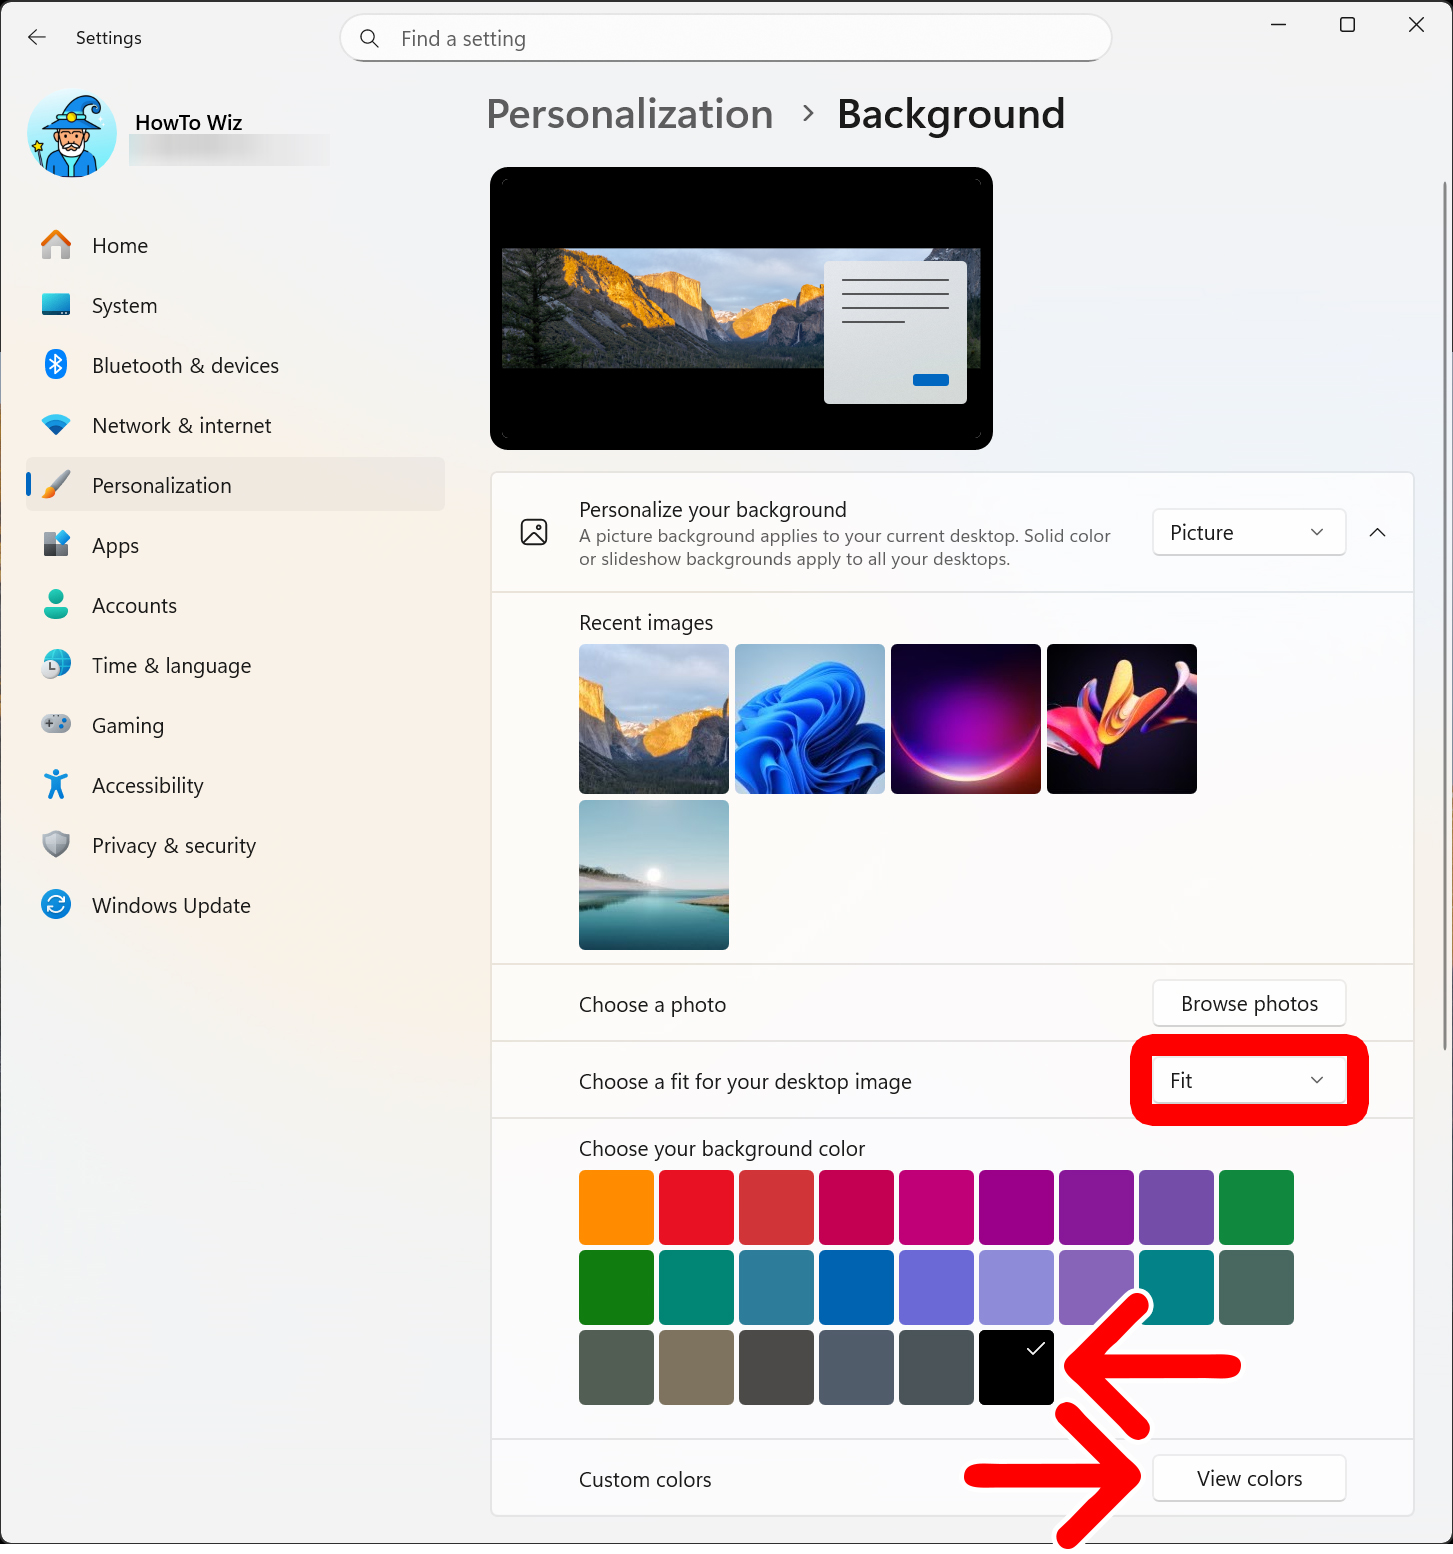Open the Picture background type dropdown
Screen dimensions: 1453x1554
(x=1248, y=532)
